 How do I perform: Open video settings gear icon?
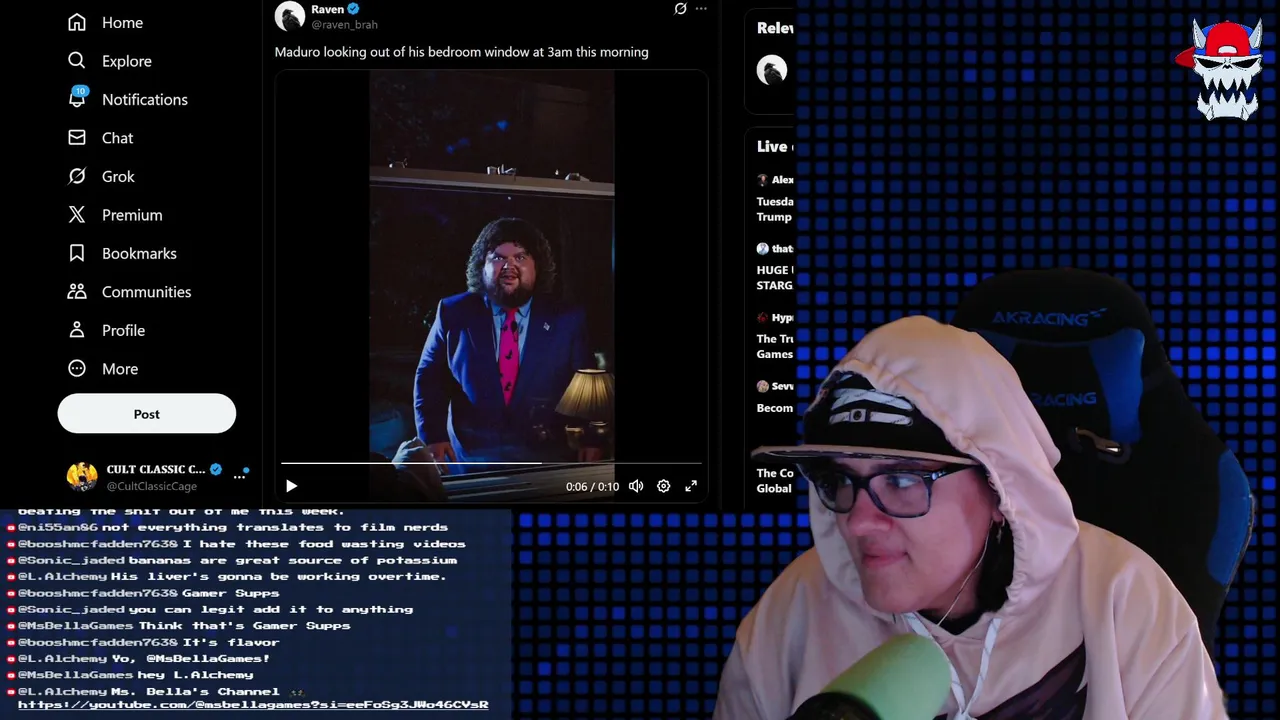pyautogui.click(x=663, y=486)
